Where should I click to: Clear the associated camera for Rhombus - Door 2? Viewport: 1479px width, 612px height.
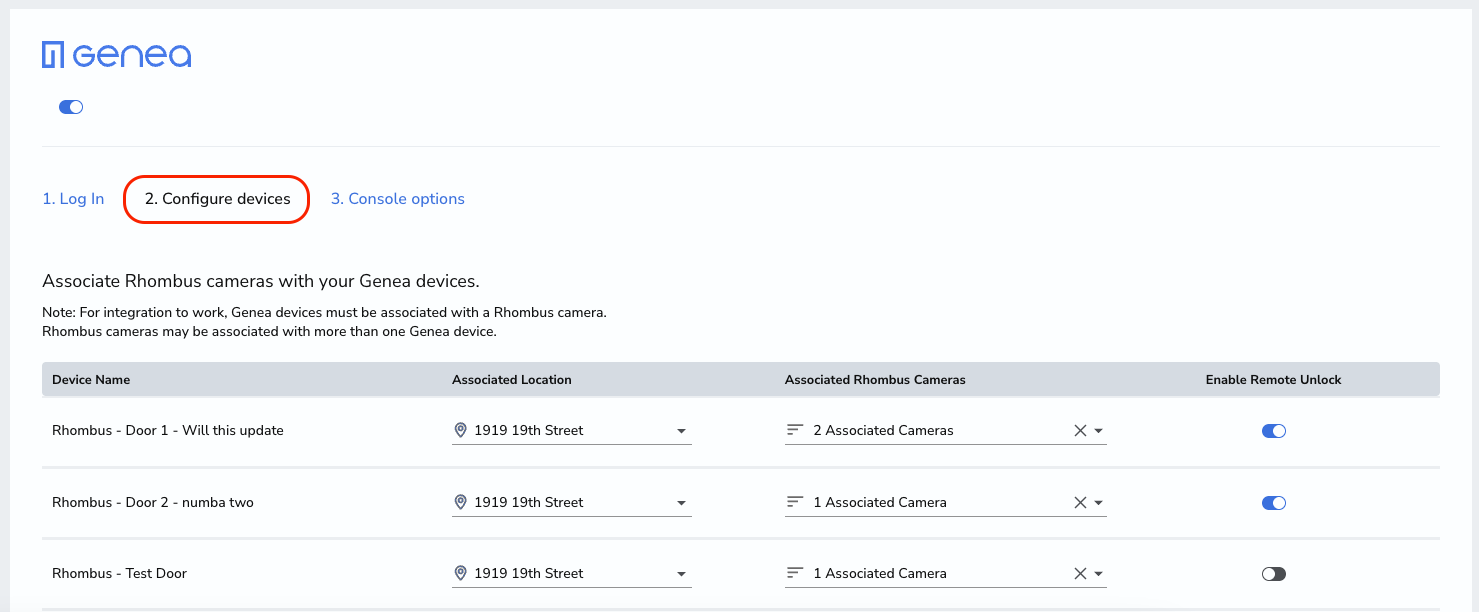pyautogui.click(x=1080, y=502)
